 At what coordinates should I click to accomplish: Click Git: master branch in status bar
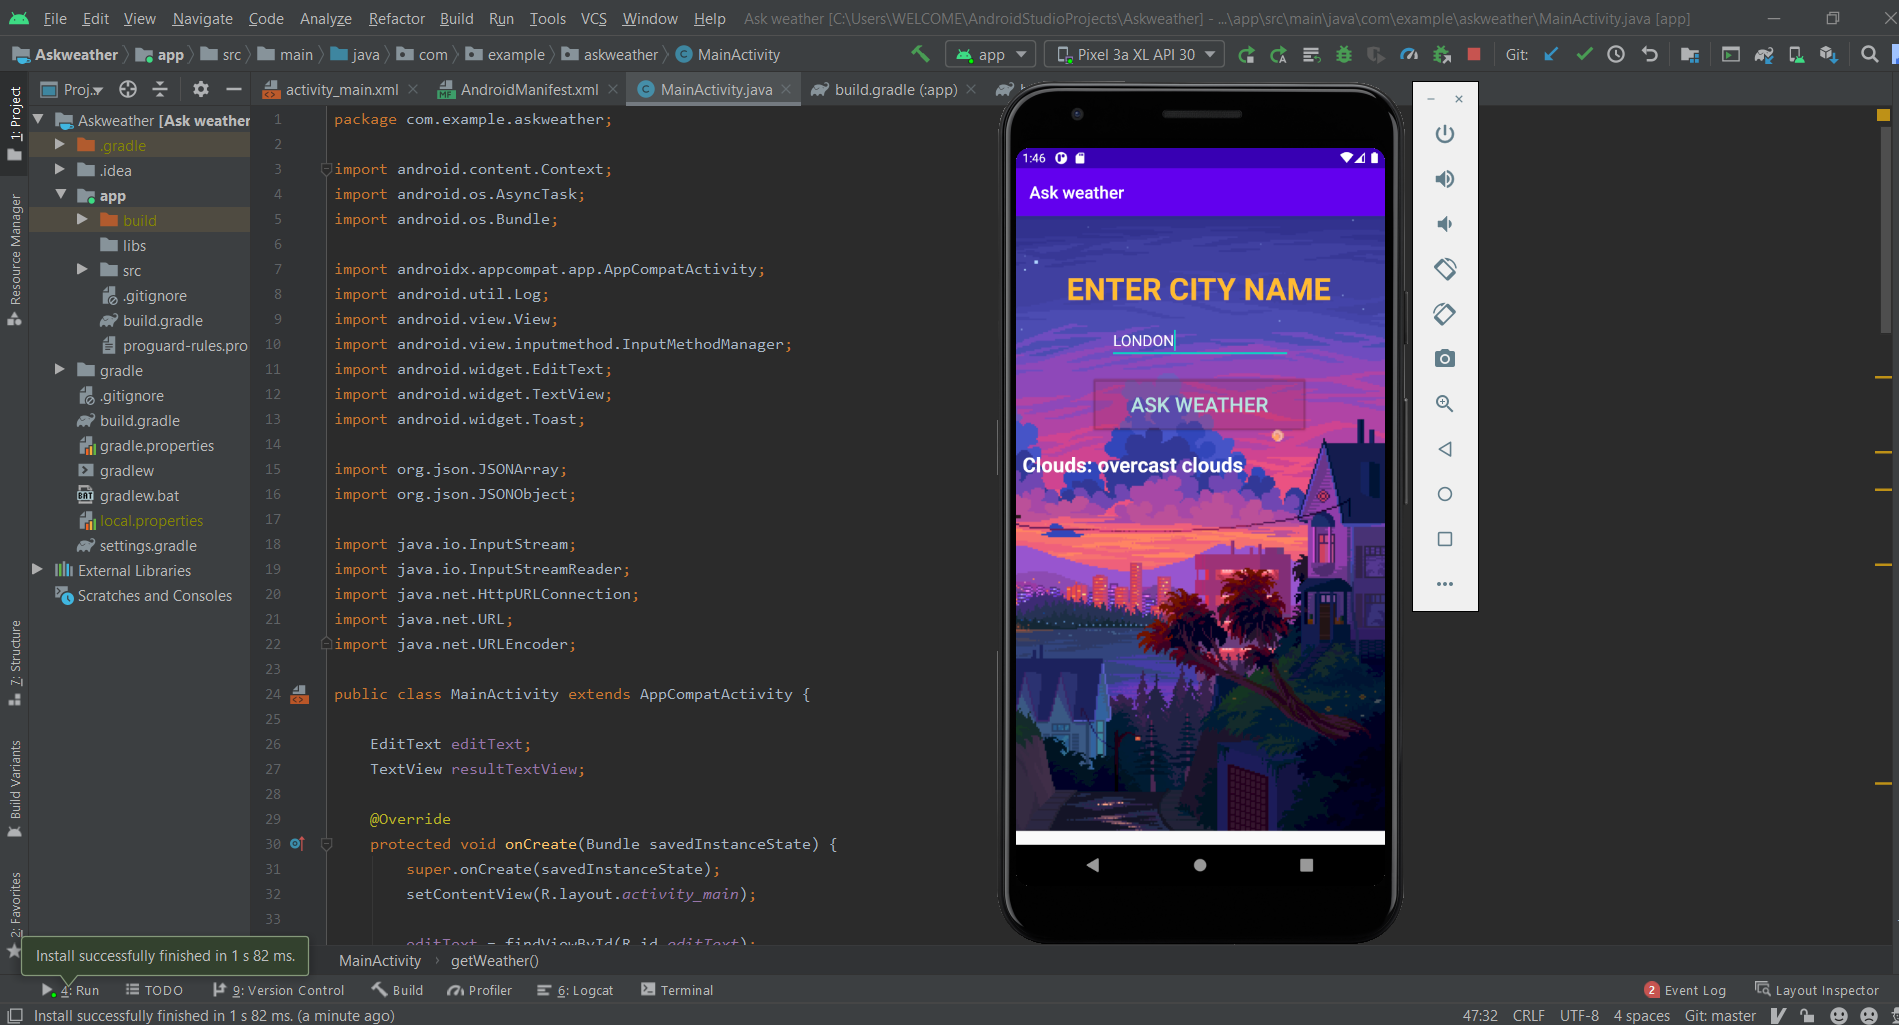1720,1015
